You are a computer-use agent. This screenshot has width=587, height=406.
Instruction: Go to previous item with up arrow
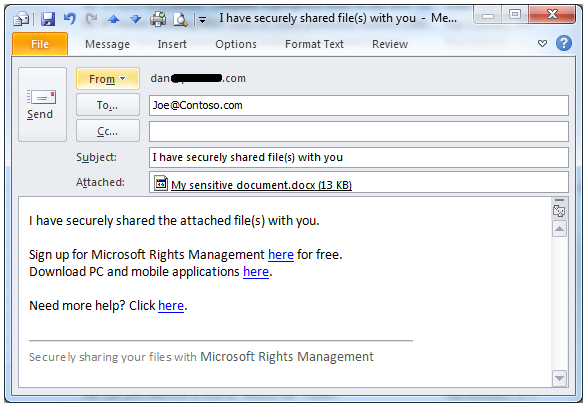tap(113, 19)
